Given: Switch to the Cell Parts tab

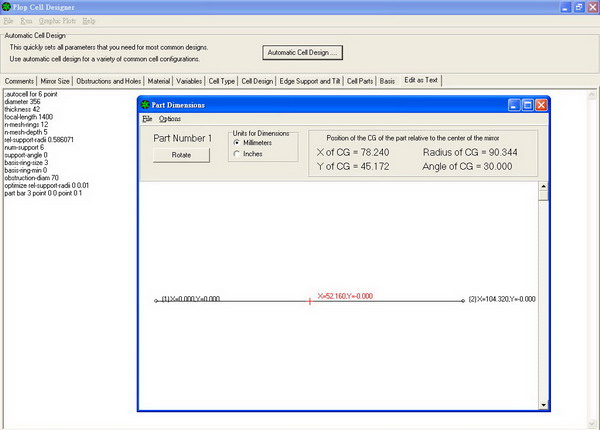Looking at the screenshot, I should pos(360,81).
